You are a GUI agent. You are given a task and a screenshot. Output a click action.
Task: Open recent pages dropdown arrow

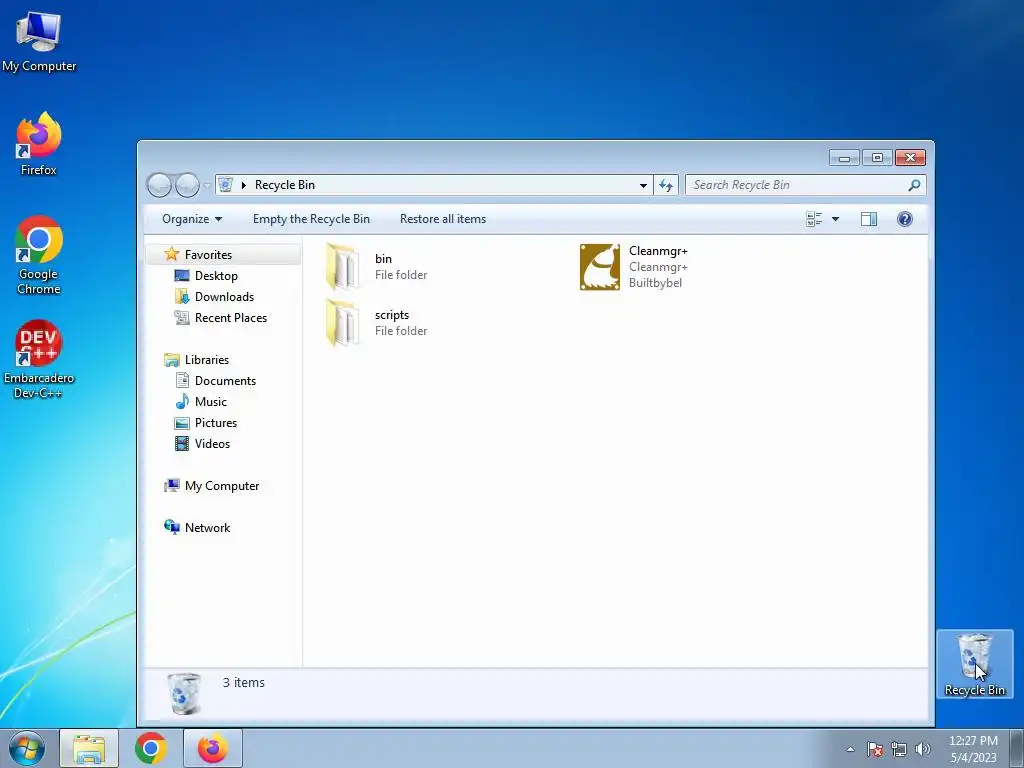pos(207,185)
